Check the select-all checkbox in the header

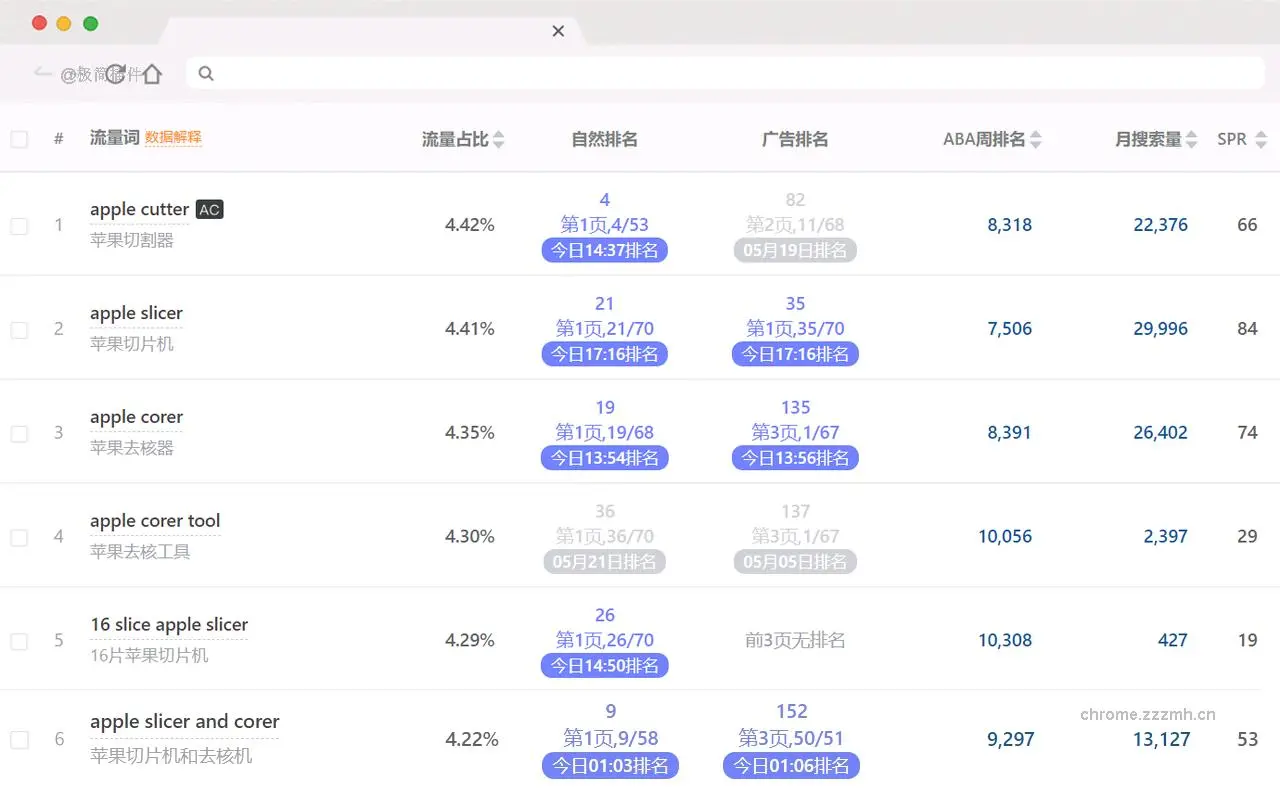pyautogui.click(x=18, y=139)
